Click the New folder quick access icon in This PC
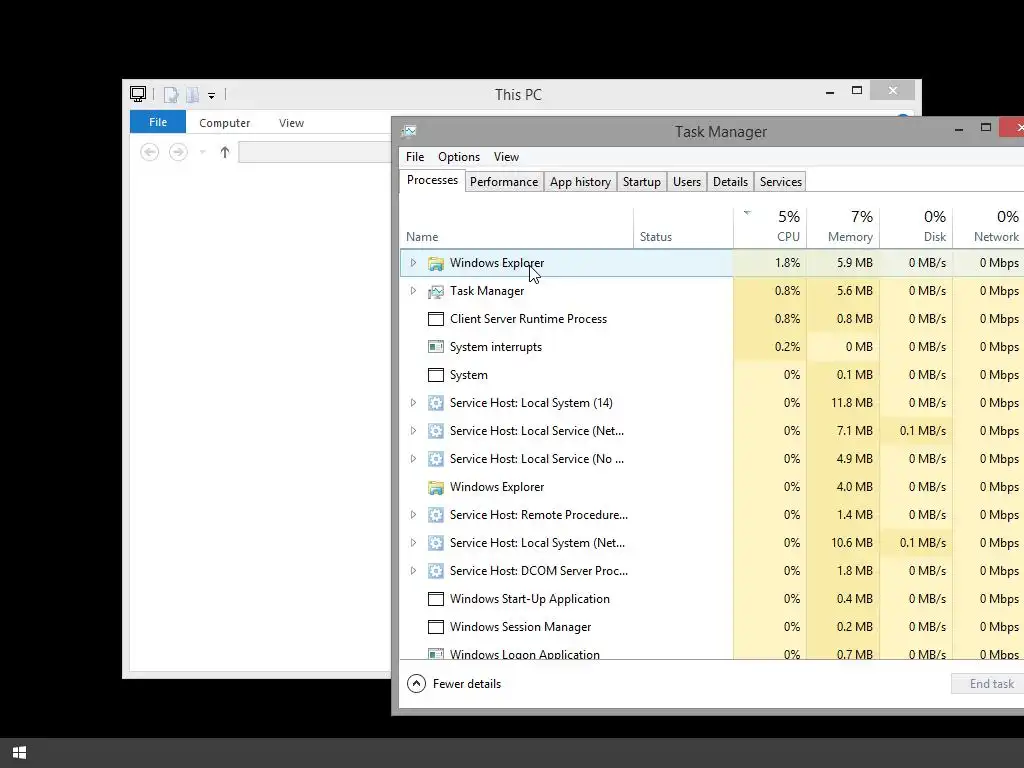1024x768 pixels. [x=192, y=95]
